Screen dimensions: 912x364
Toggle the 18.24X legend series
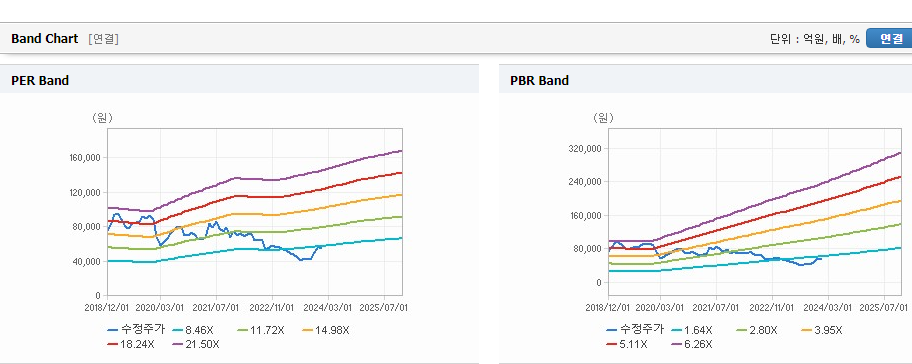(x=131, y=344)
